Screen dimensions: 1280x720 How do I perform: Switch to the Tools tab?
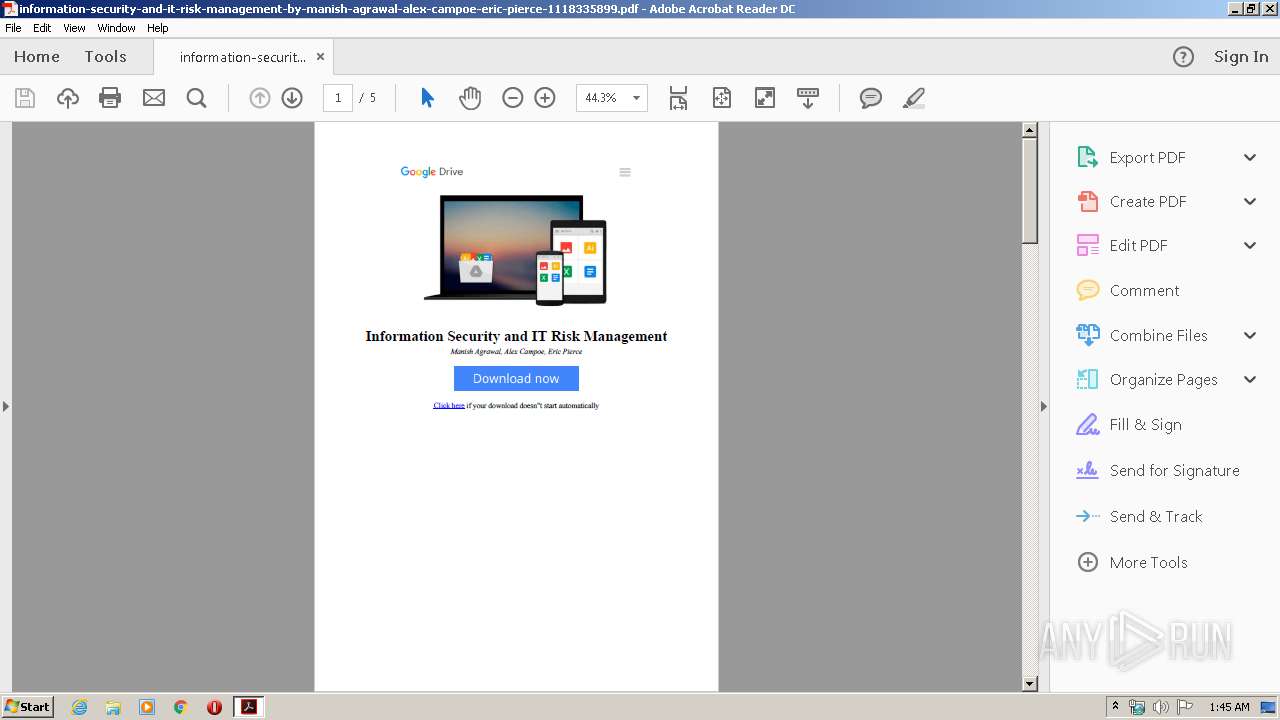(x=105, y=57)
